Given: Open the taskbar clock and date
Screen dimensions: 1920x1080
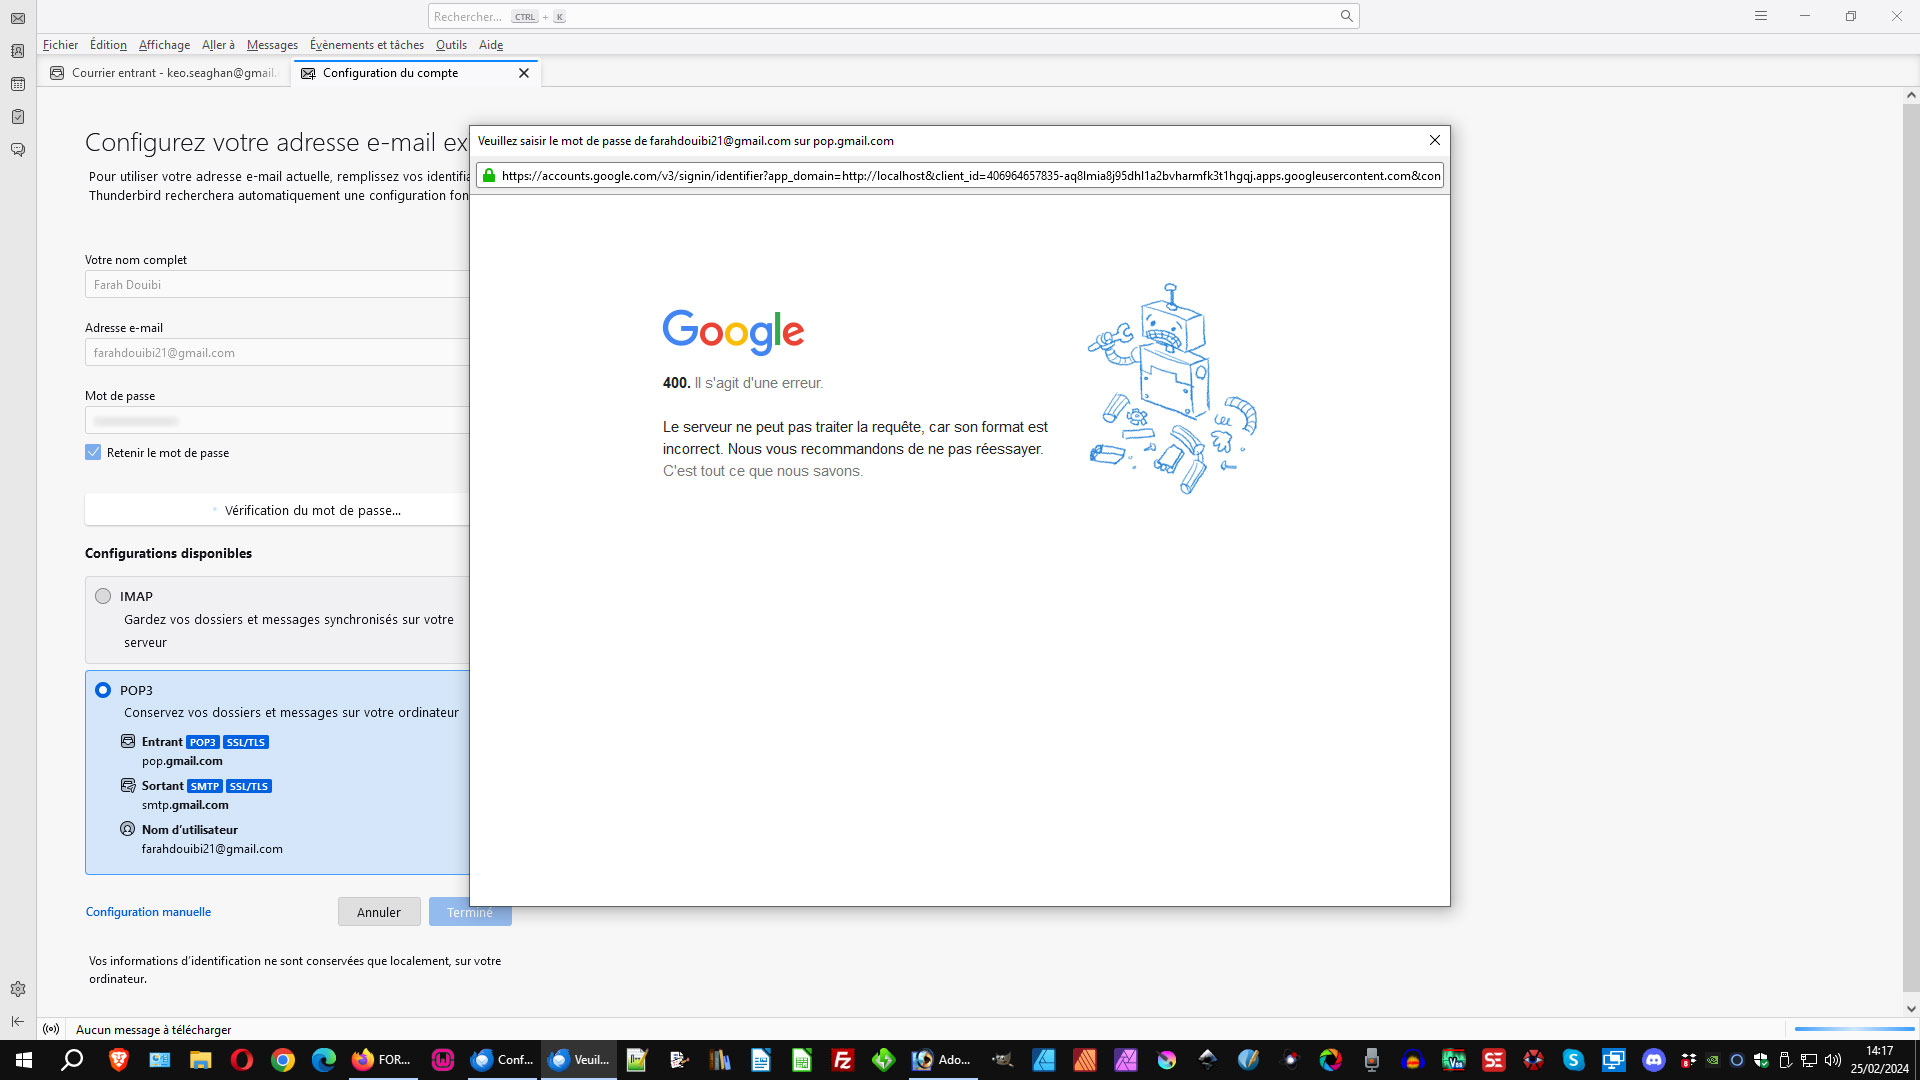Looking at the screenshot, I should coord(1880,1060).
